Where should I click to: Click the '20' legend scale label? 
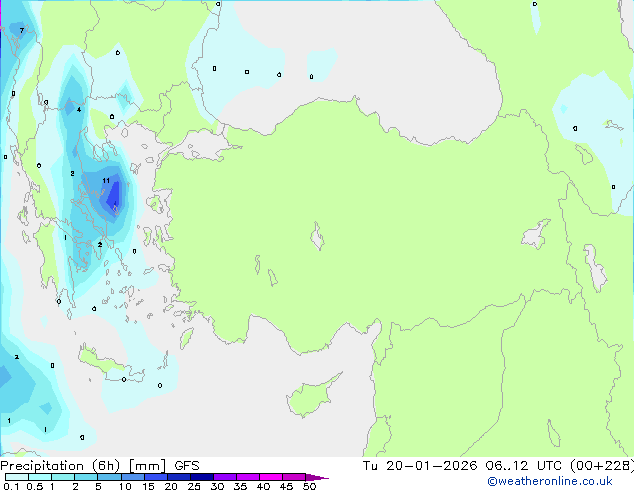171,486
